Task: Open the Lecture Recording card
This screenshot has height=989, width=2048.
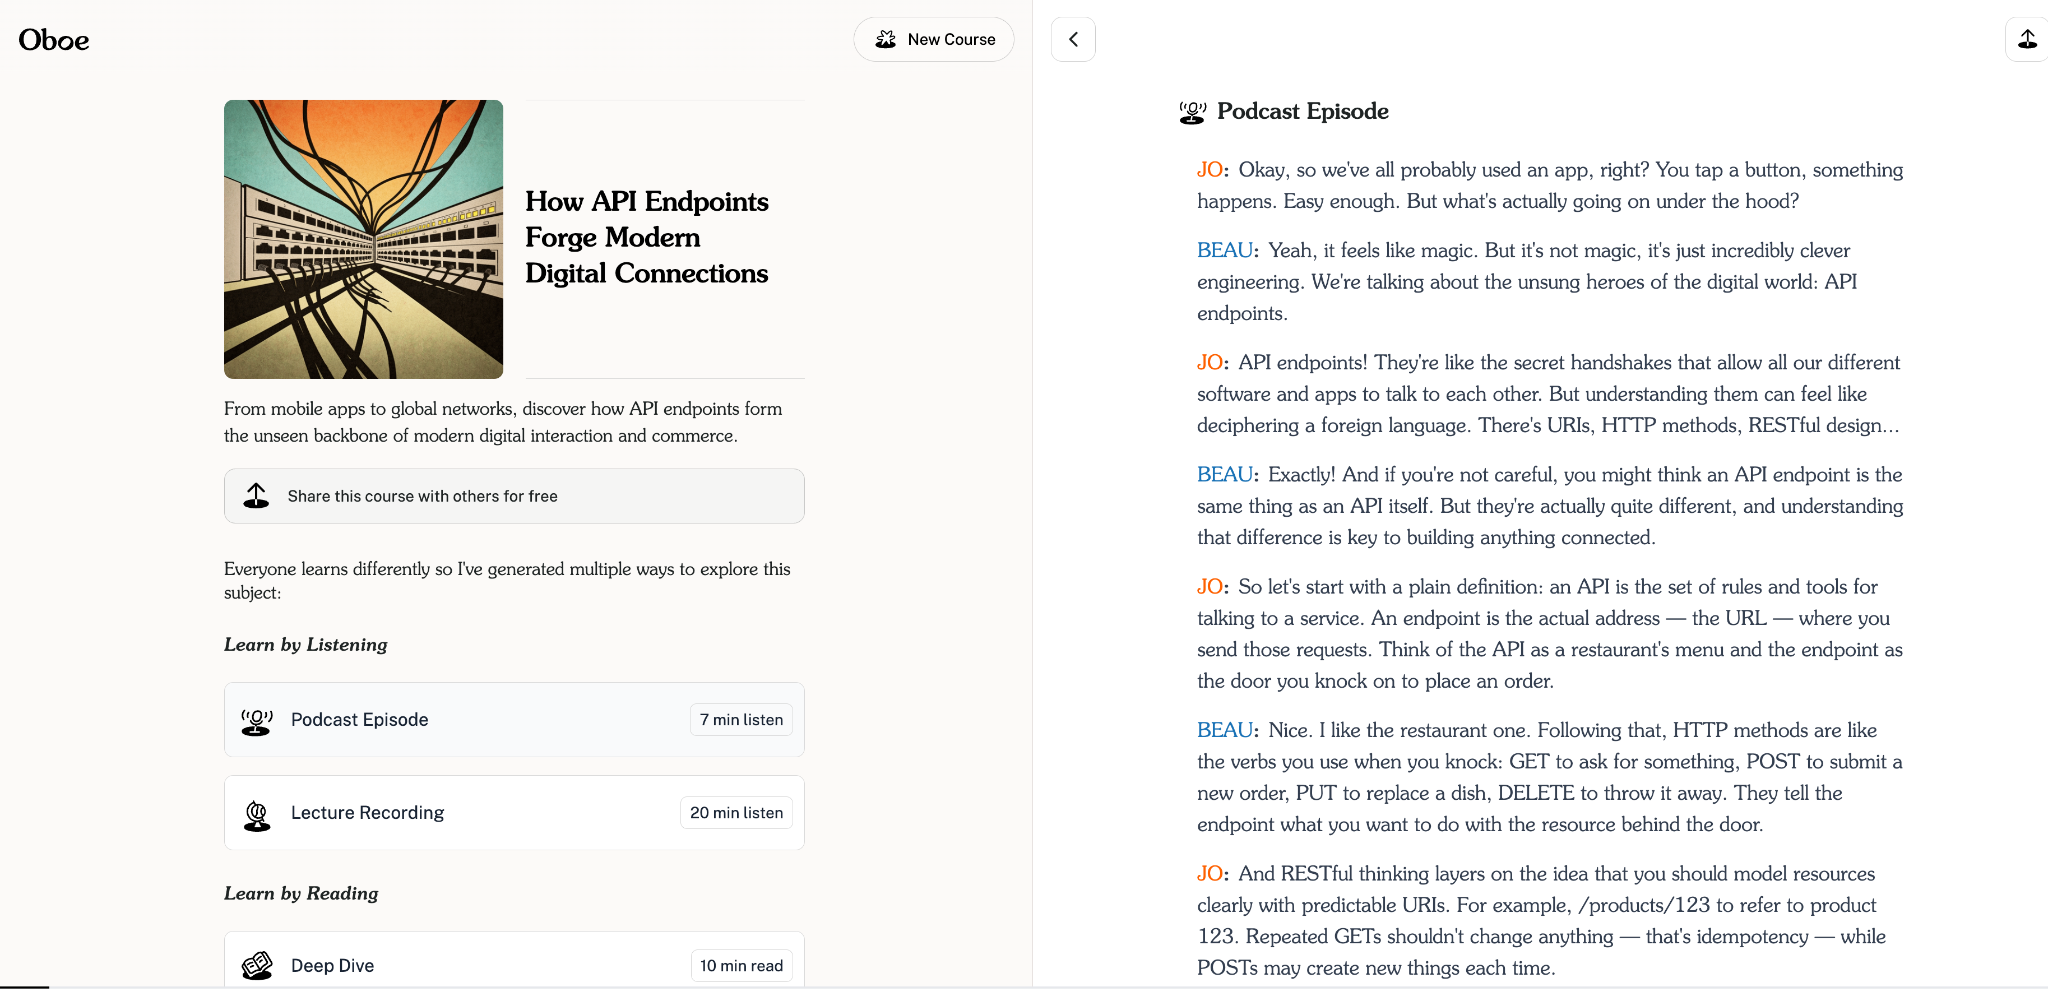Action: [x=514, y=813]
